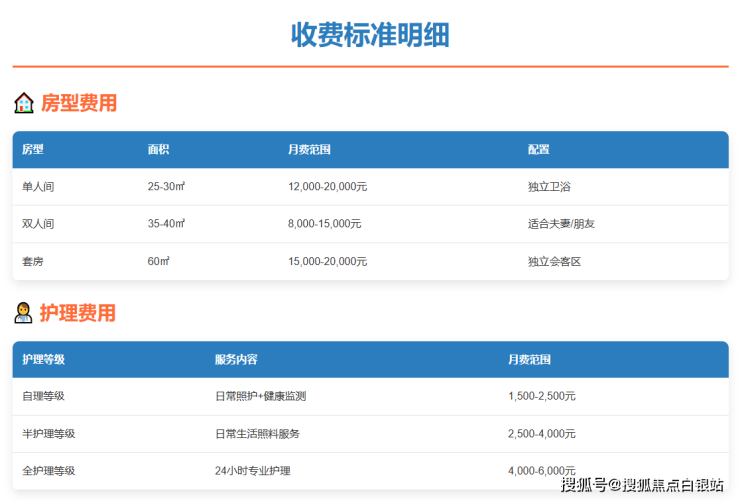The image size is (740, 501).
Task: Click the 配置 column header
Action: (539, 150)
